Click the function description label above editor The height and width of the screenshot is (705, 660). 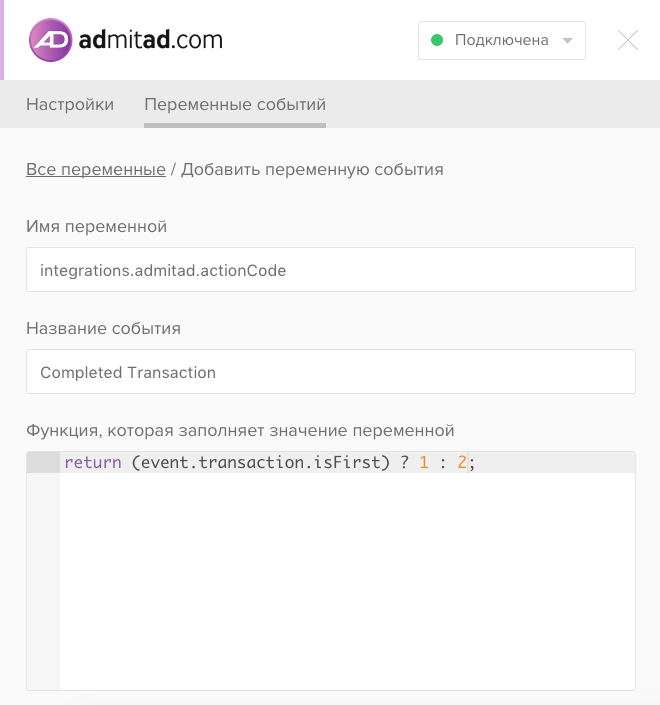coord(240,430)
